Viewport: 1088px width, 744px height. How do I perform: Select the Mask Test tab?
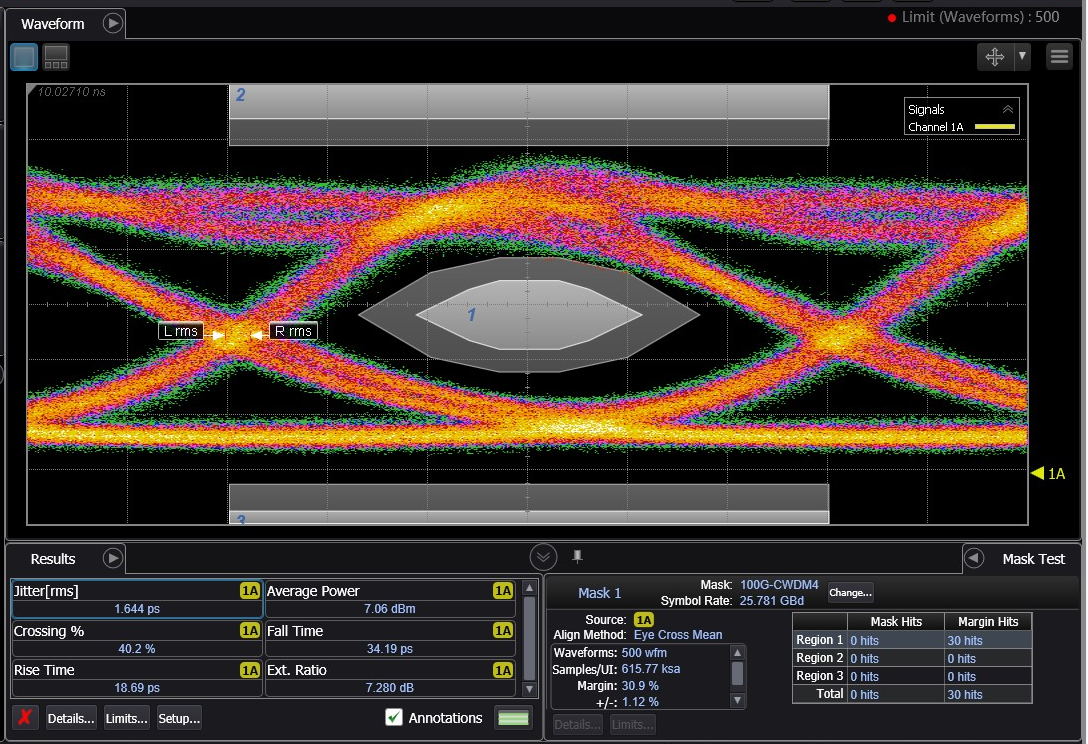coord(1034,559)
